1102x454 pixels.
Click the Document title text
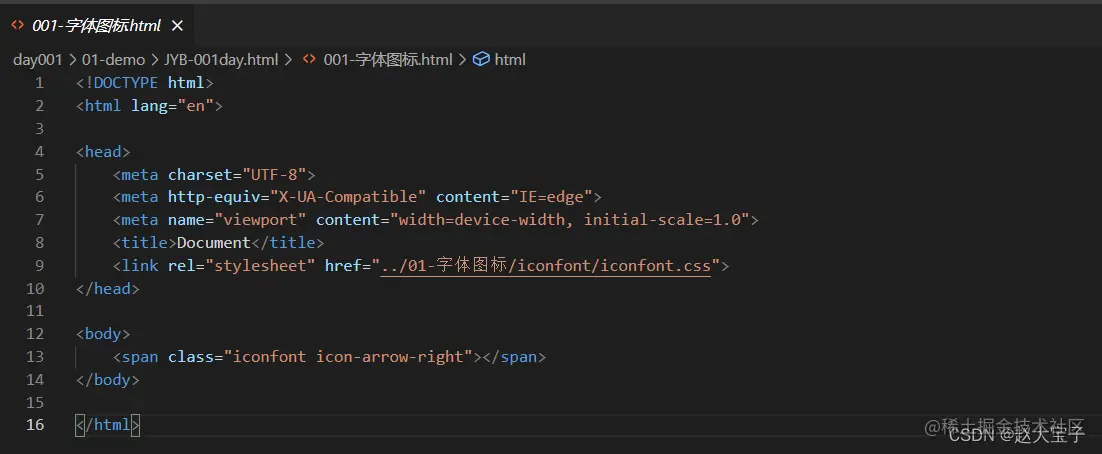pyautogui.click(x=214, y=243)
